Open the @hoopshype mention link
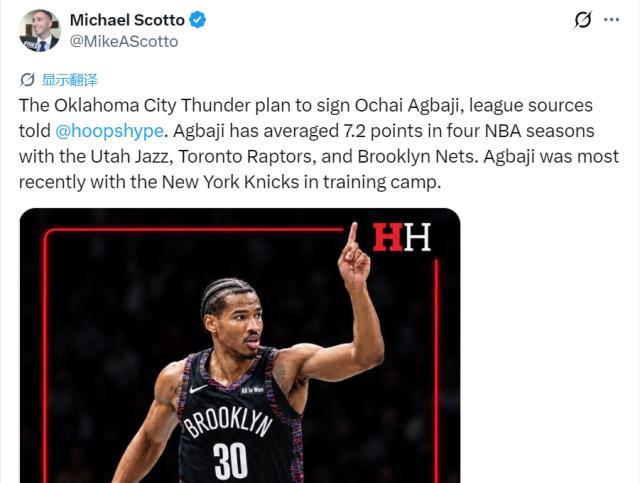640x483 pixels. 109,131
